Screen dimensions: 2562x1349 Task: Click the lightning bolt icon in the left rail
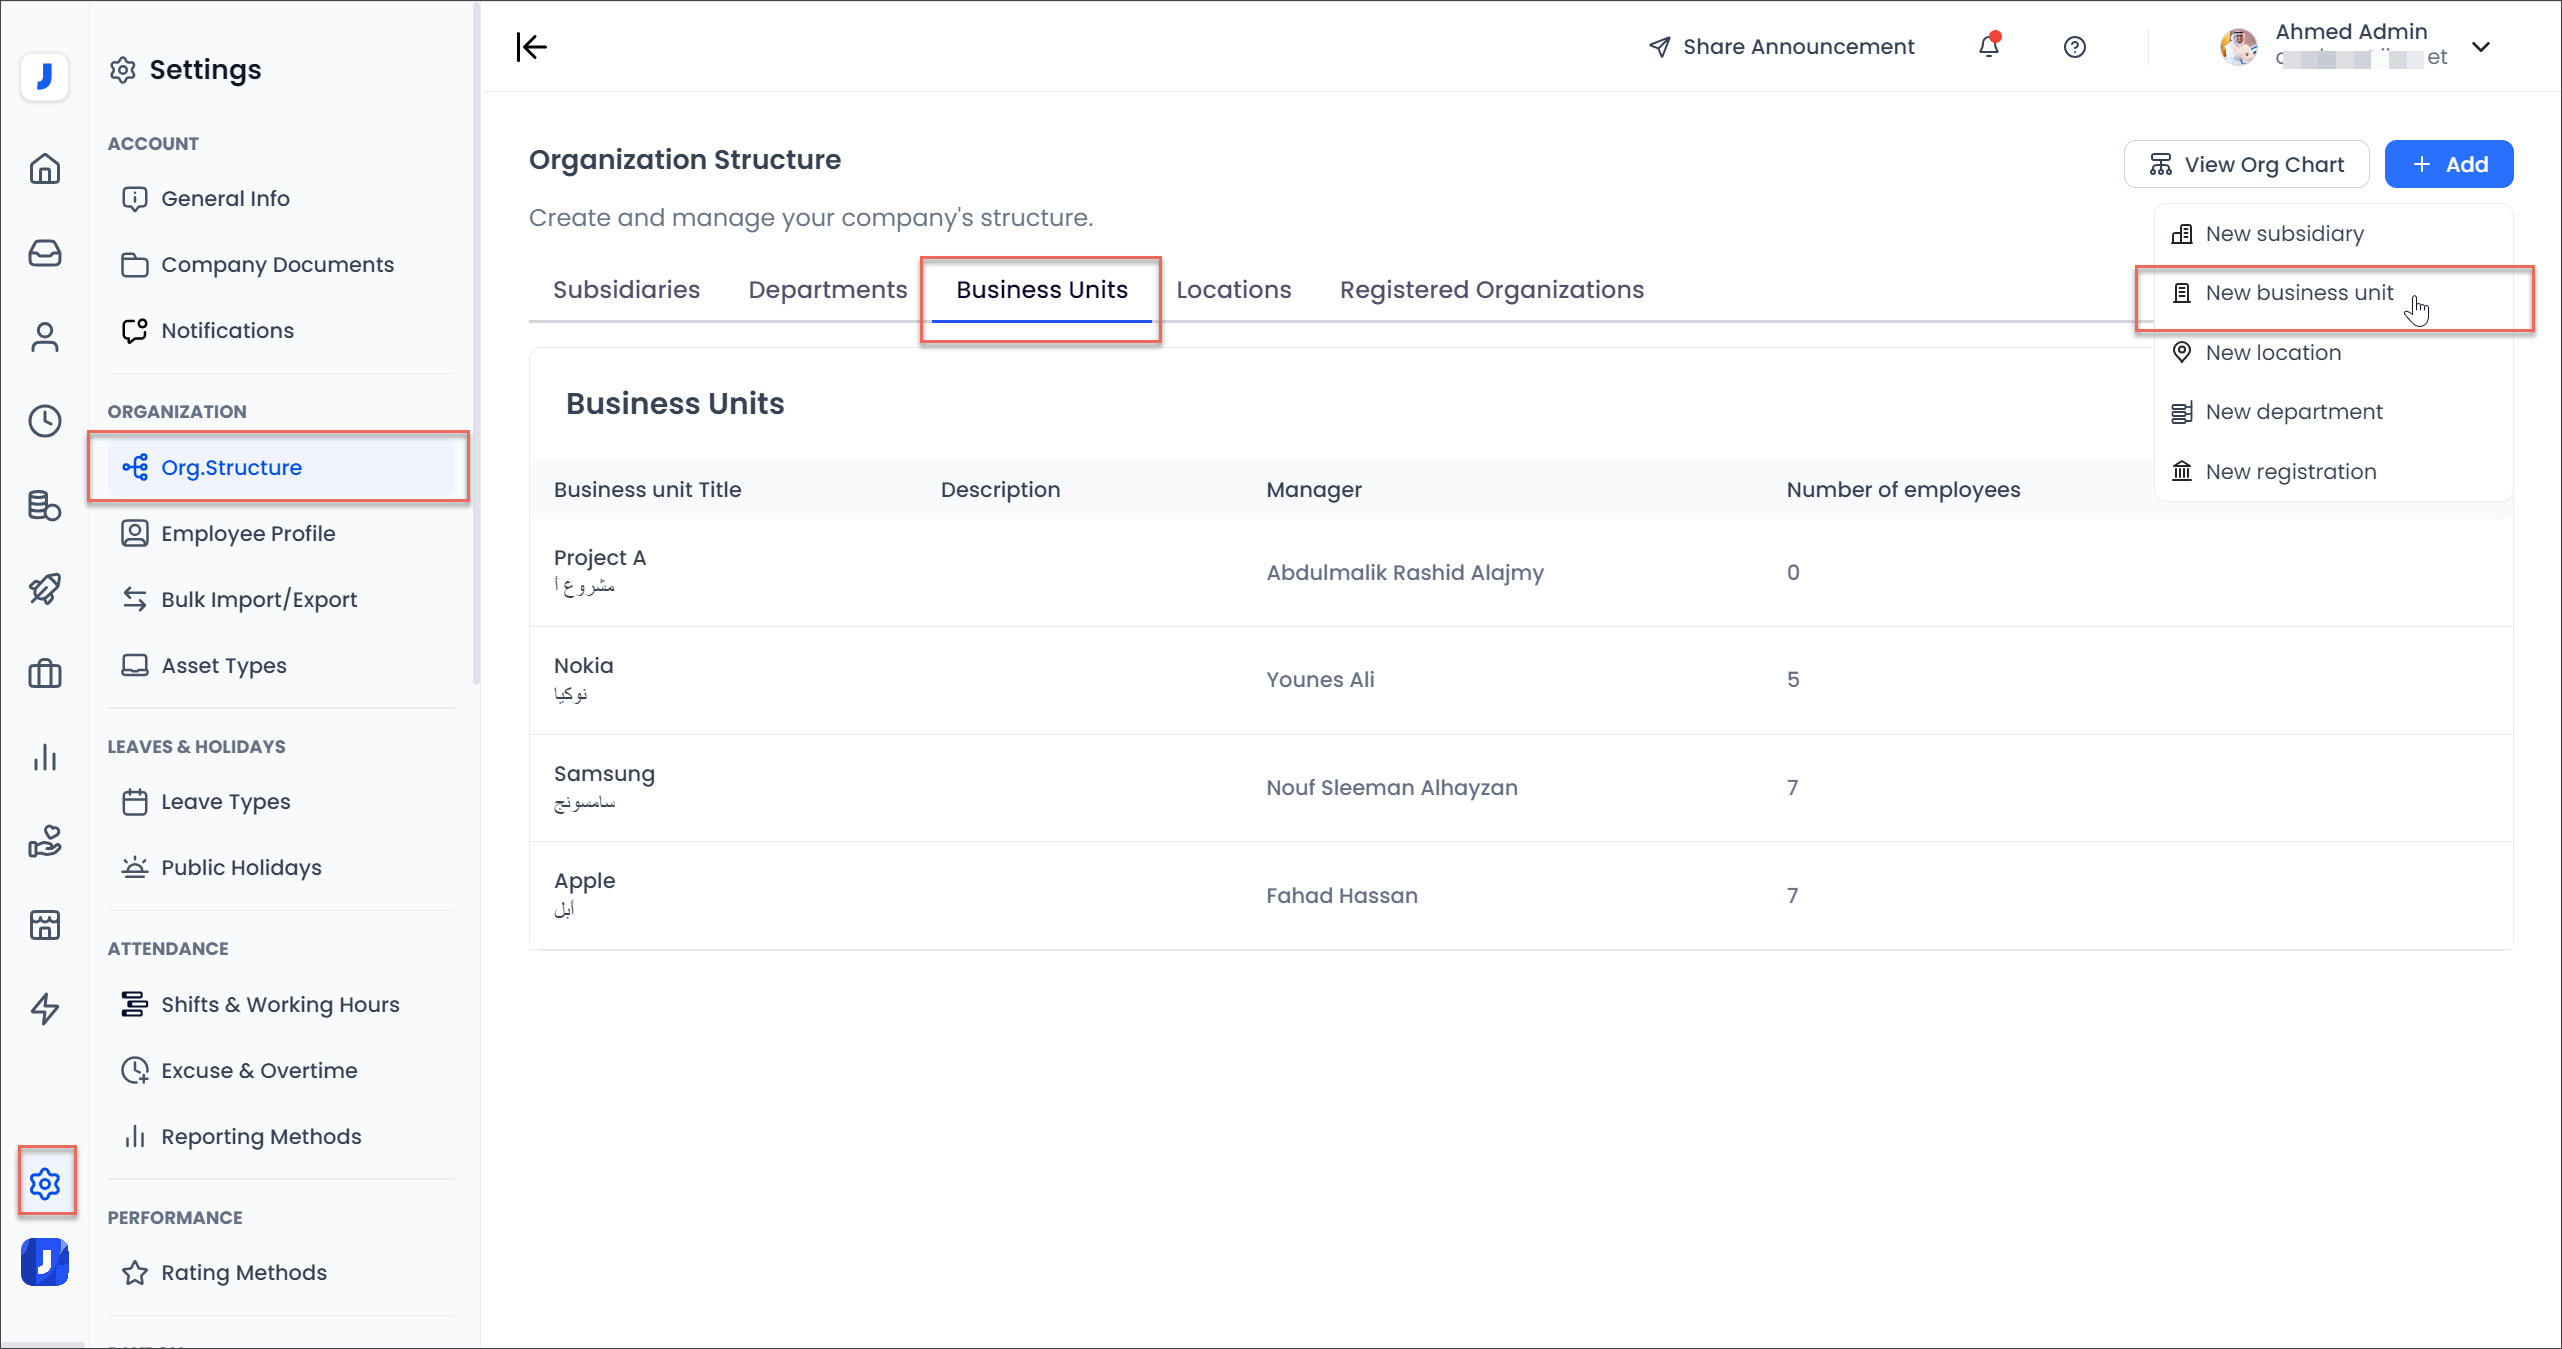tap(45, 1008)
